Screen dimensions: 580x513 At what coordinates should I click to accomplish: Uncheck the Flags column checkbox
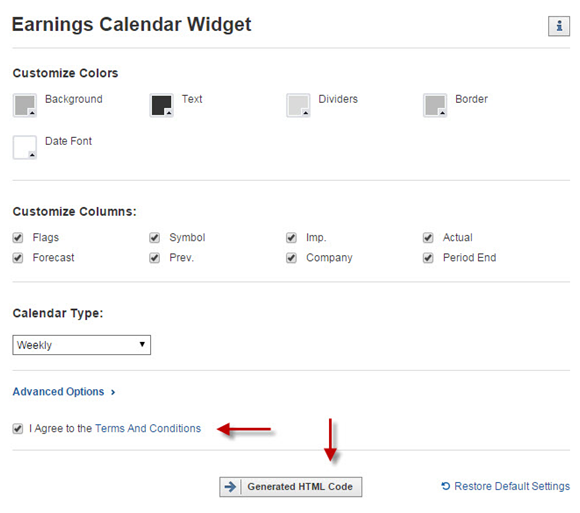[x=18, y=237]
